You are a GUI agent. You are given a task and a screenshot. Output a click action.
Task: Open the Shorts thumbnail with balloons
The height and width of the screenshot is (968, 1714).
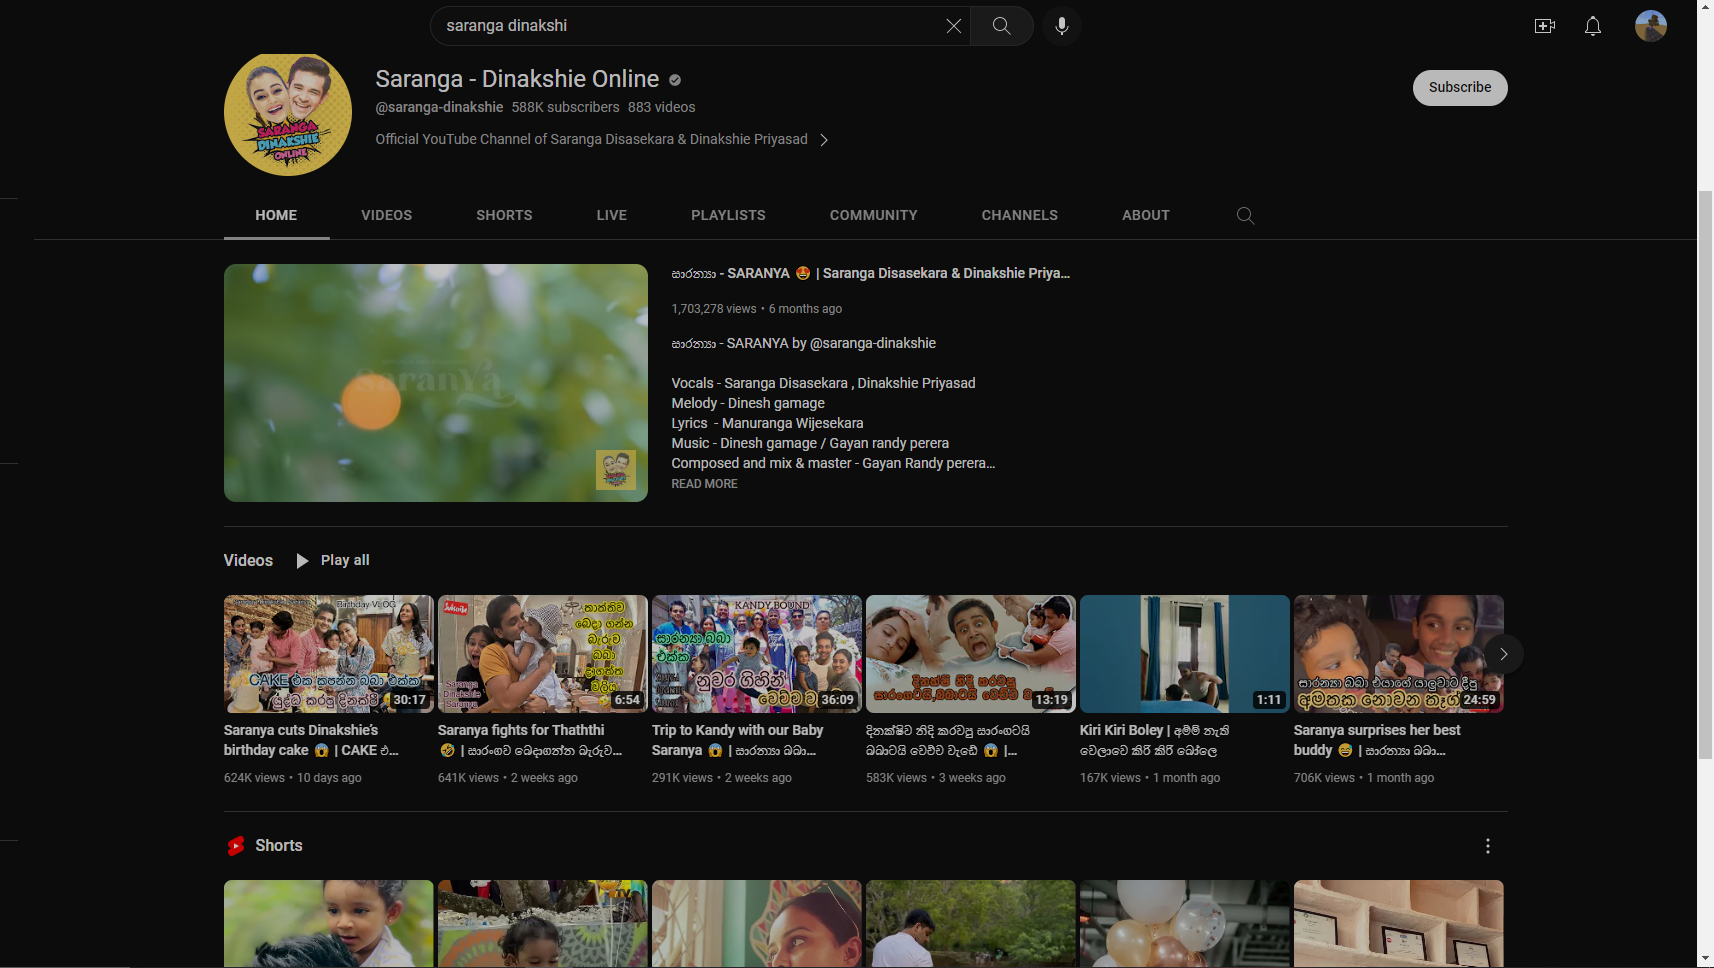tap(1185, 924)
